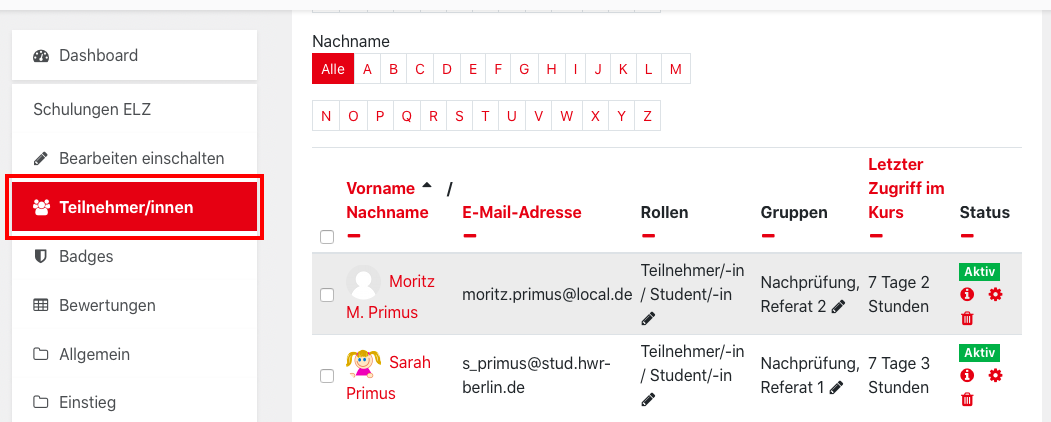Image resolution: width=1051 pixels, height=422 pixels.
Task: Edit Sarah's groups via the pencil icon
Action: [836, 387]
